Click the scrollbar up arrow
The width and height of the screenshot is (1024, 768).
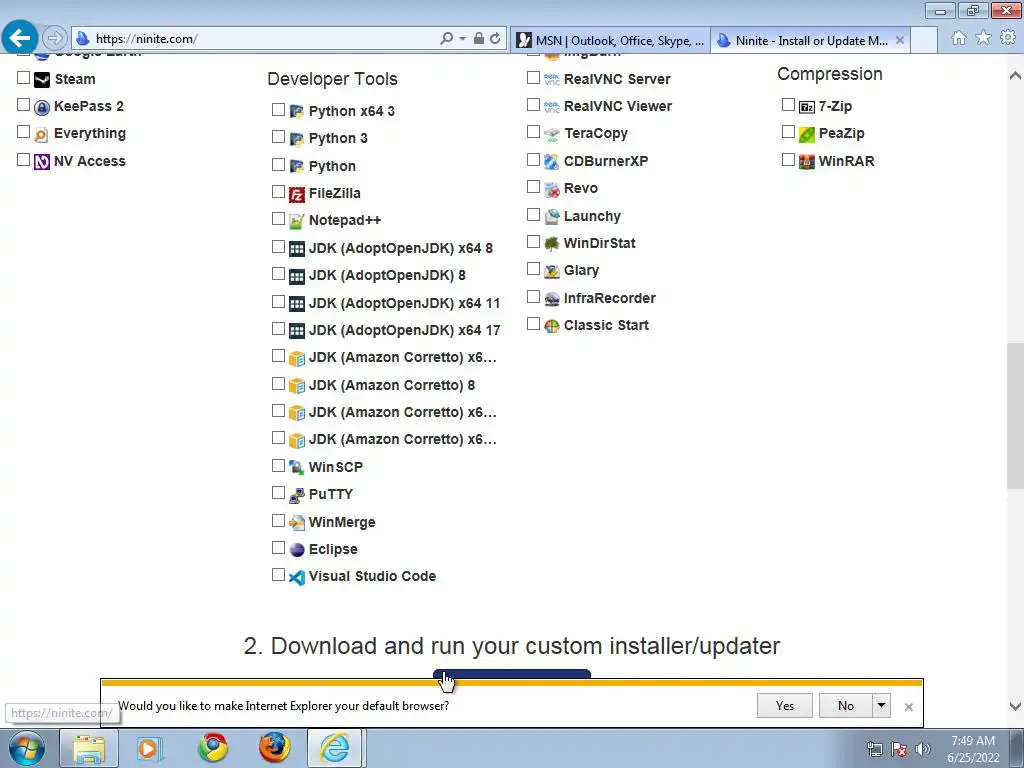(x=1015, y=76)
